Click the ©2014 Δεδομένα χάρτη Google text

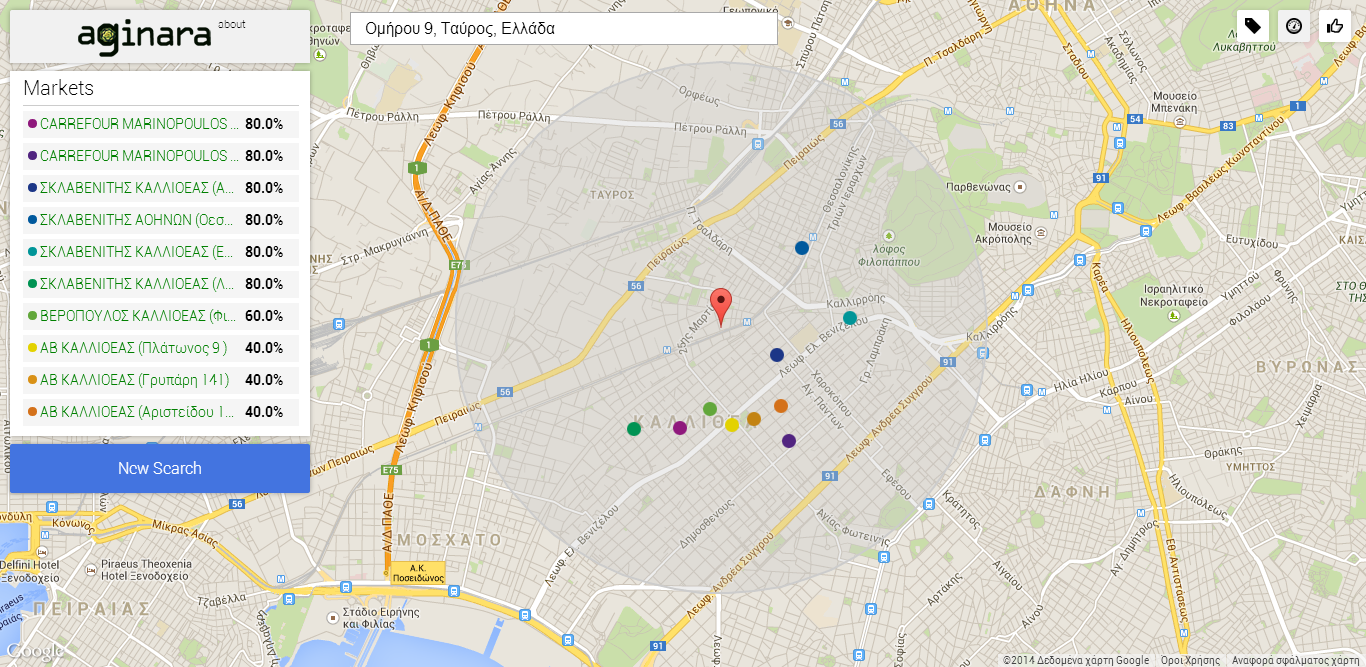(x=1076, y=660)
